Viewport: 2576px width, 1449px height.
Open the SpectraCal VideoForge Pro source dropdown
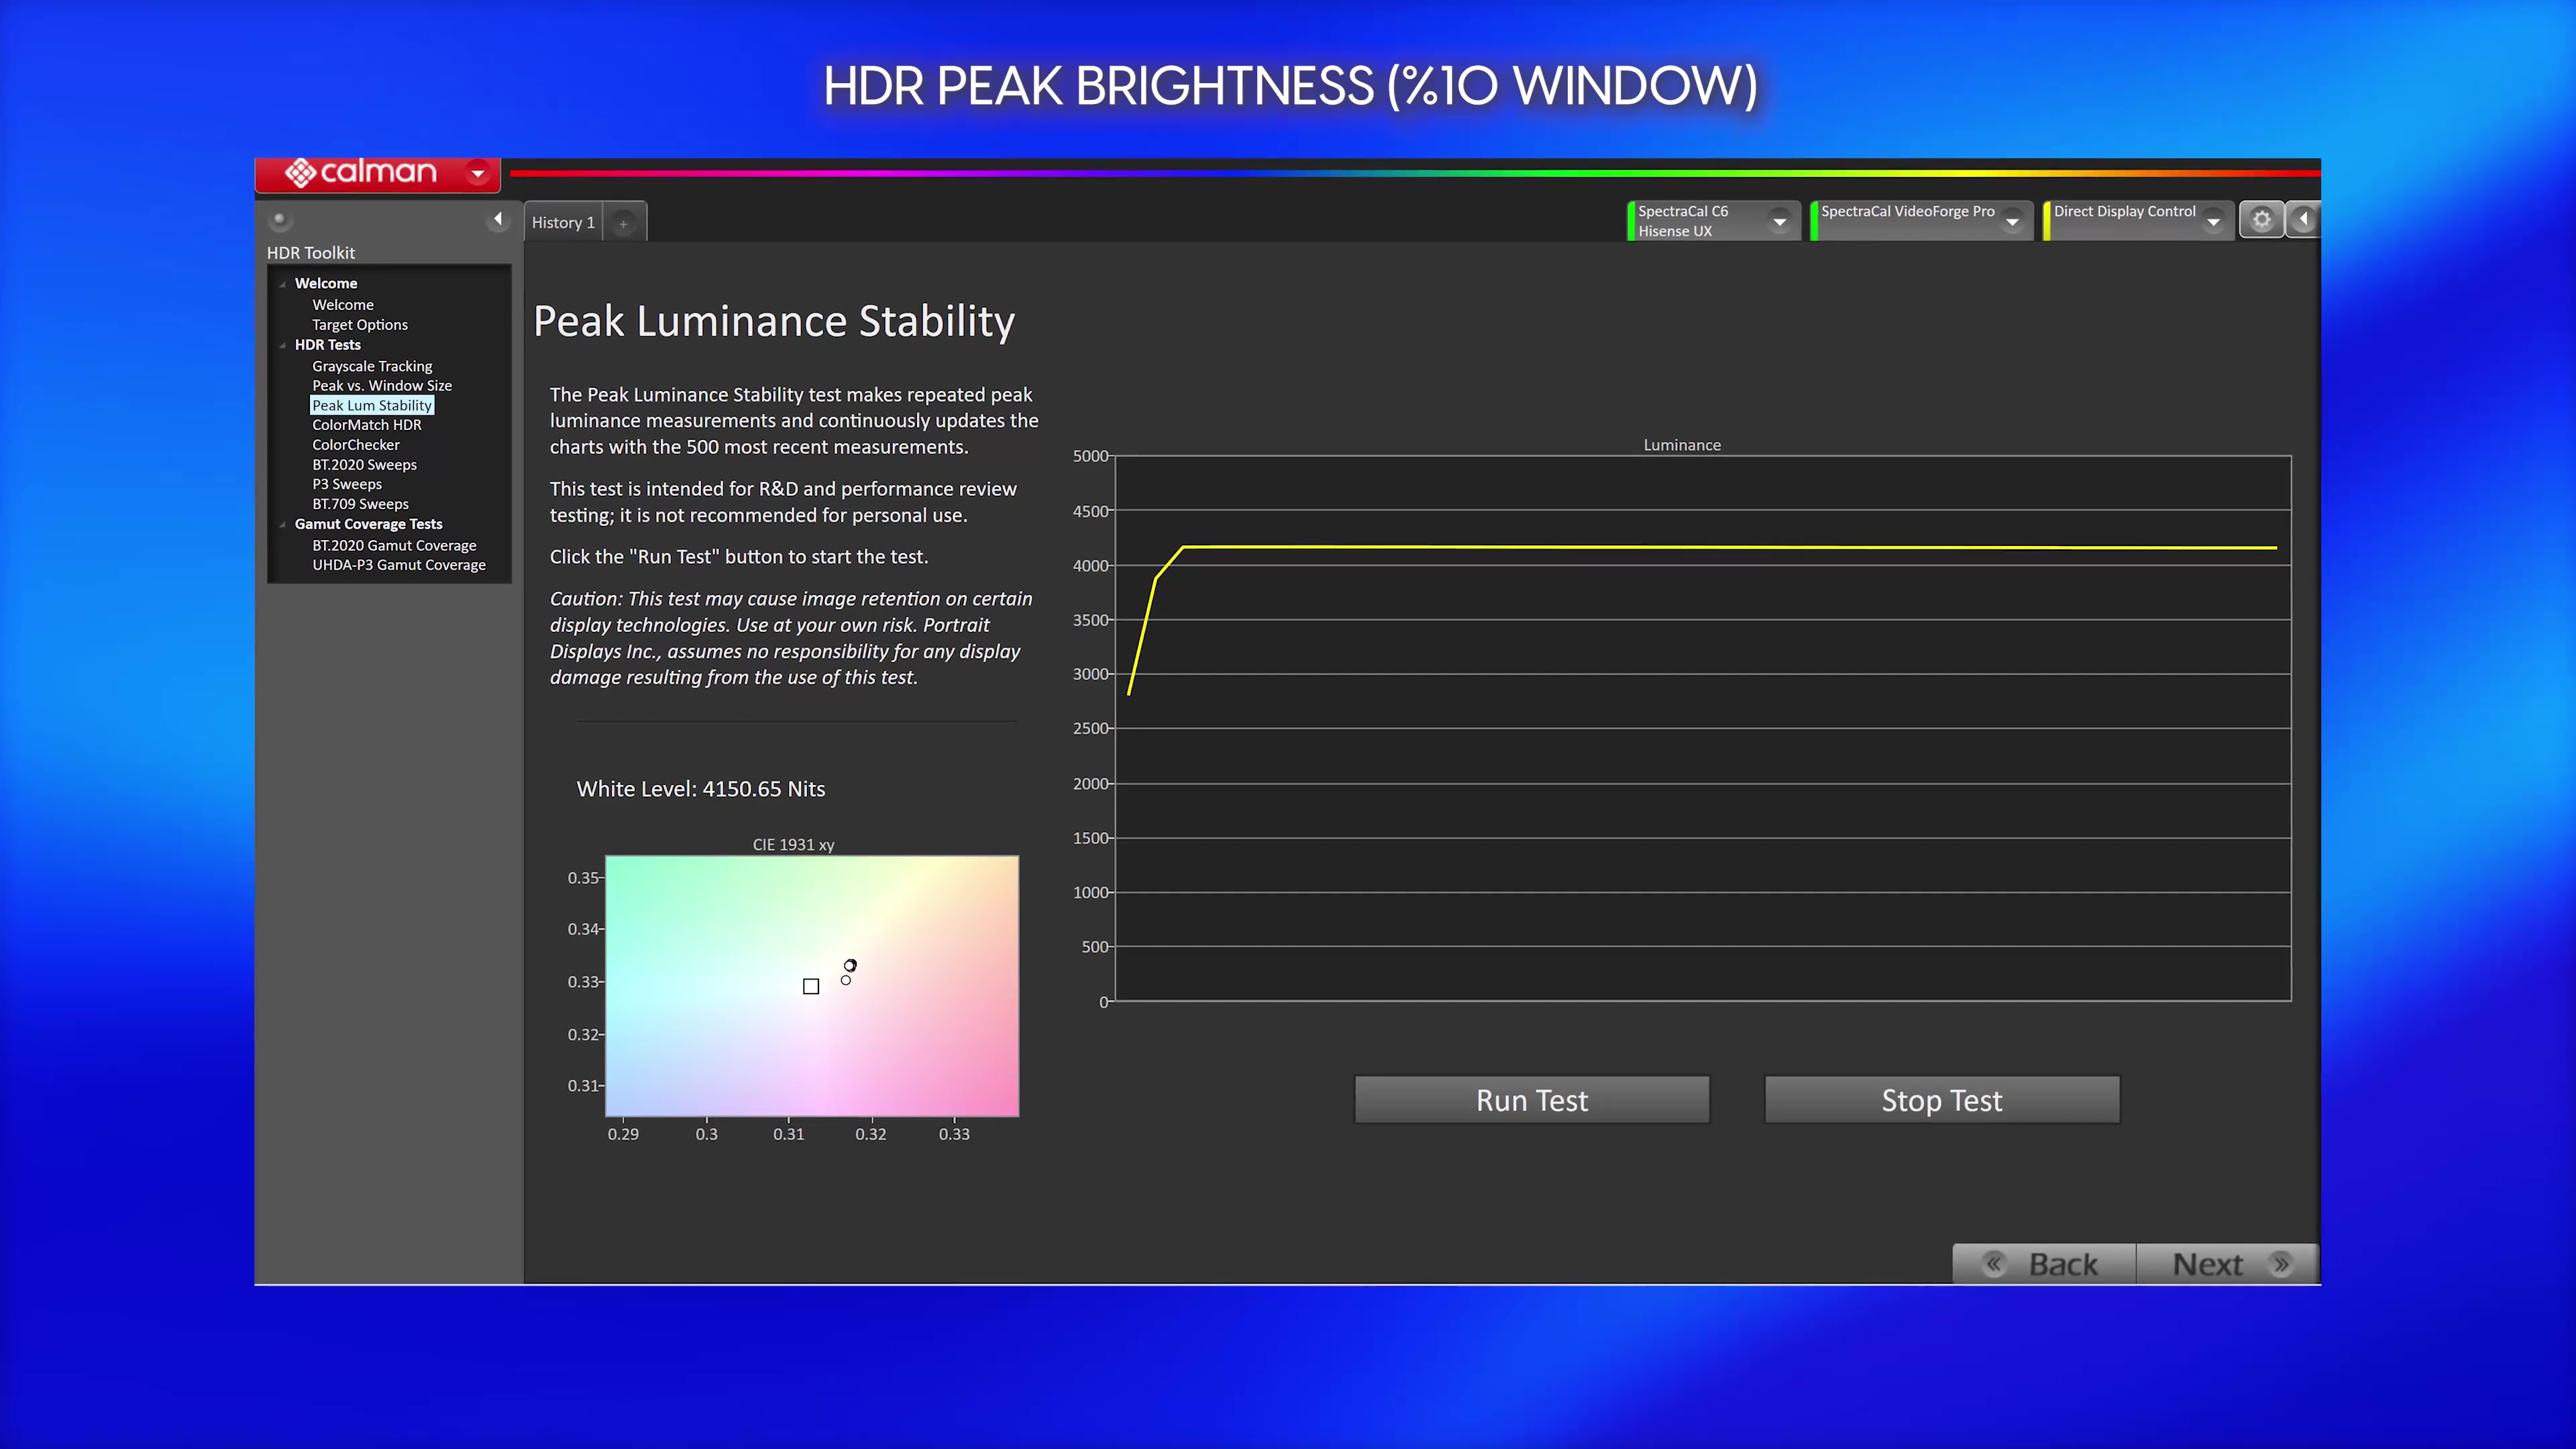pyautogui.click(x=2012, y=221)
